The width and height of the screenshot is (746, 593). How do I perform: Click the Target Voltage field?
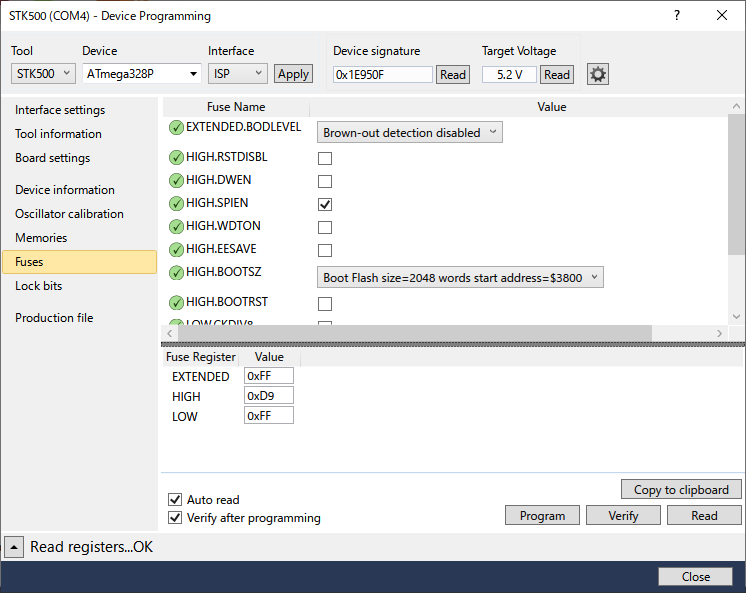[x=509, y=75]
